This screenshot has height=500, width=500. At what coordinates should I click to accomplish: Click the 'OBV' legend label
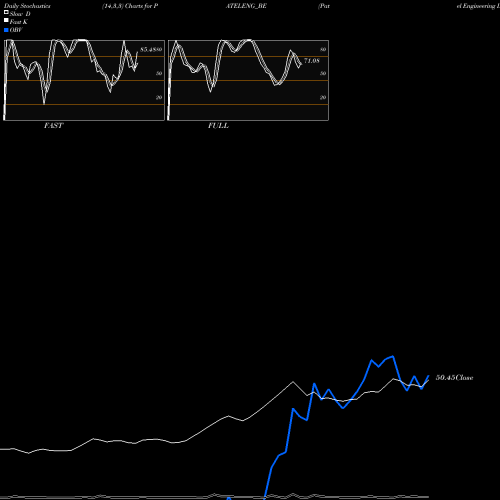tap(16, 30)
